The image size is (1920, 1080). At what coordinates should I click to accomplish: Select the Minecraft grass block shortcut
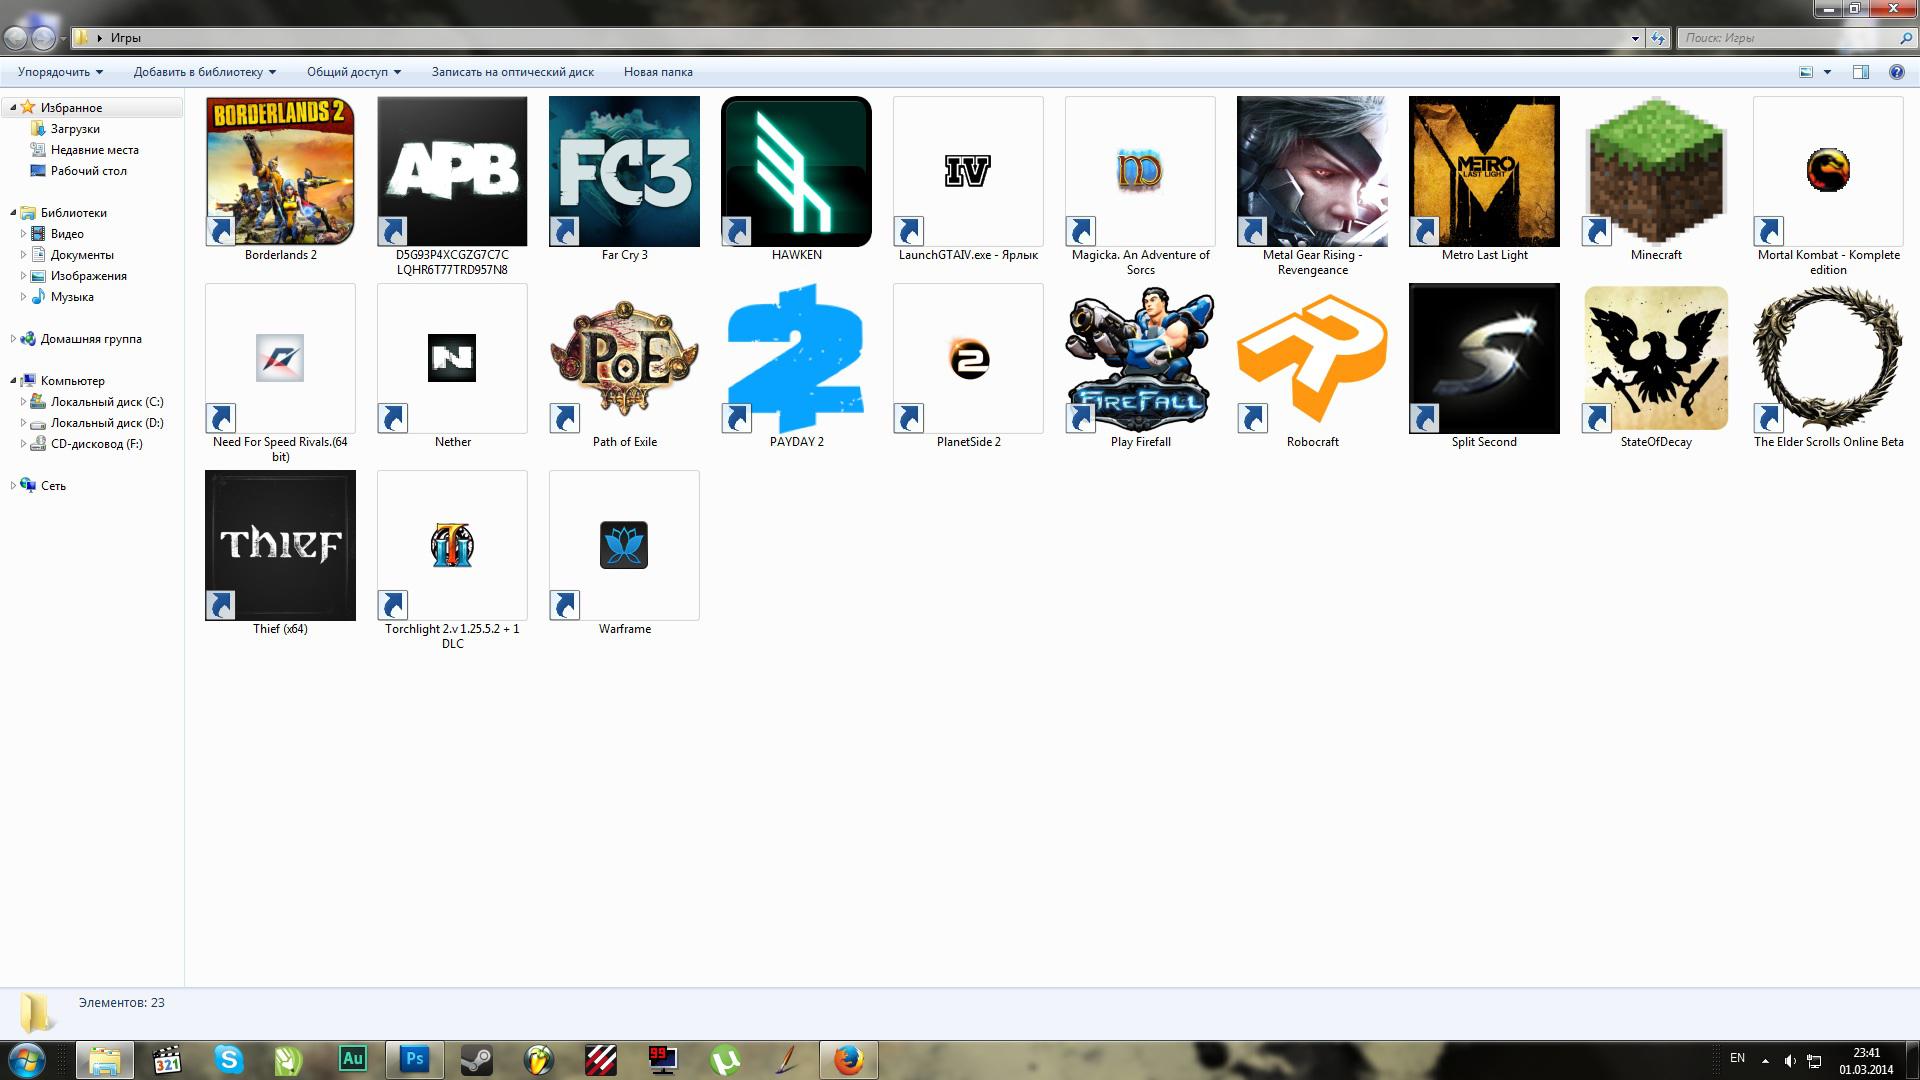1656,171
